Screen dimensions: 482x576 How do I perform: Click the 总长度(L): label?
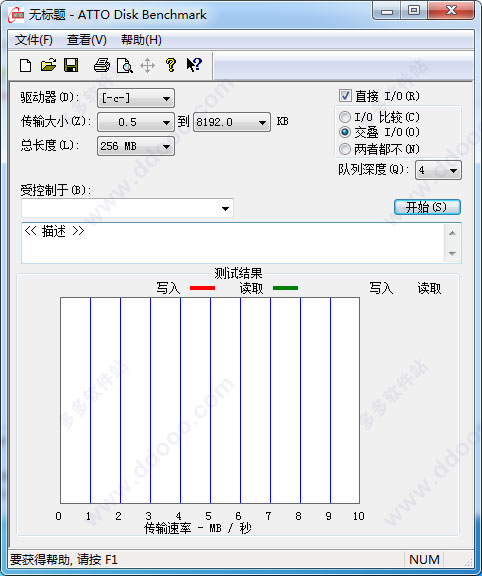point(50,145)
